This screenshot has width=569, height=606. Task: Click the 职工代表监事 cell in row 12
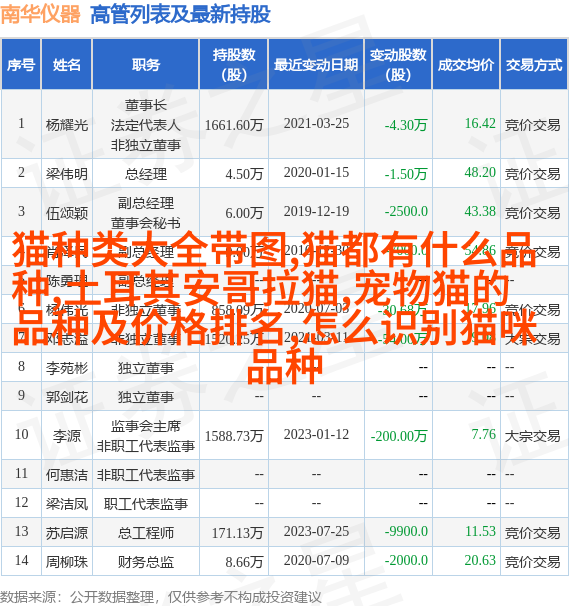point(146,504)
